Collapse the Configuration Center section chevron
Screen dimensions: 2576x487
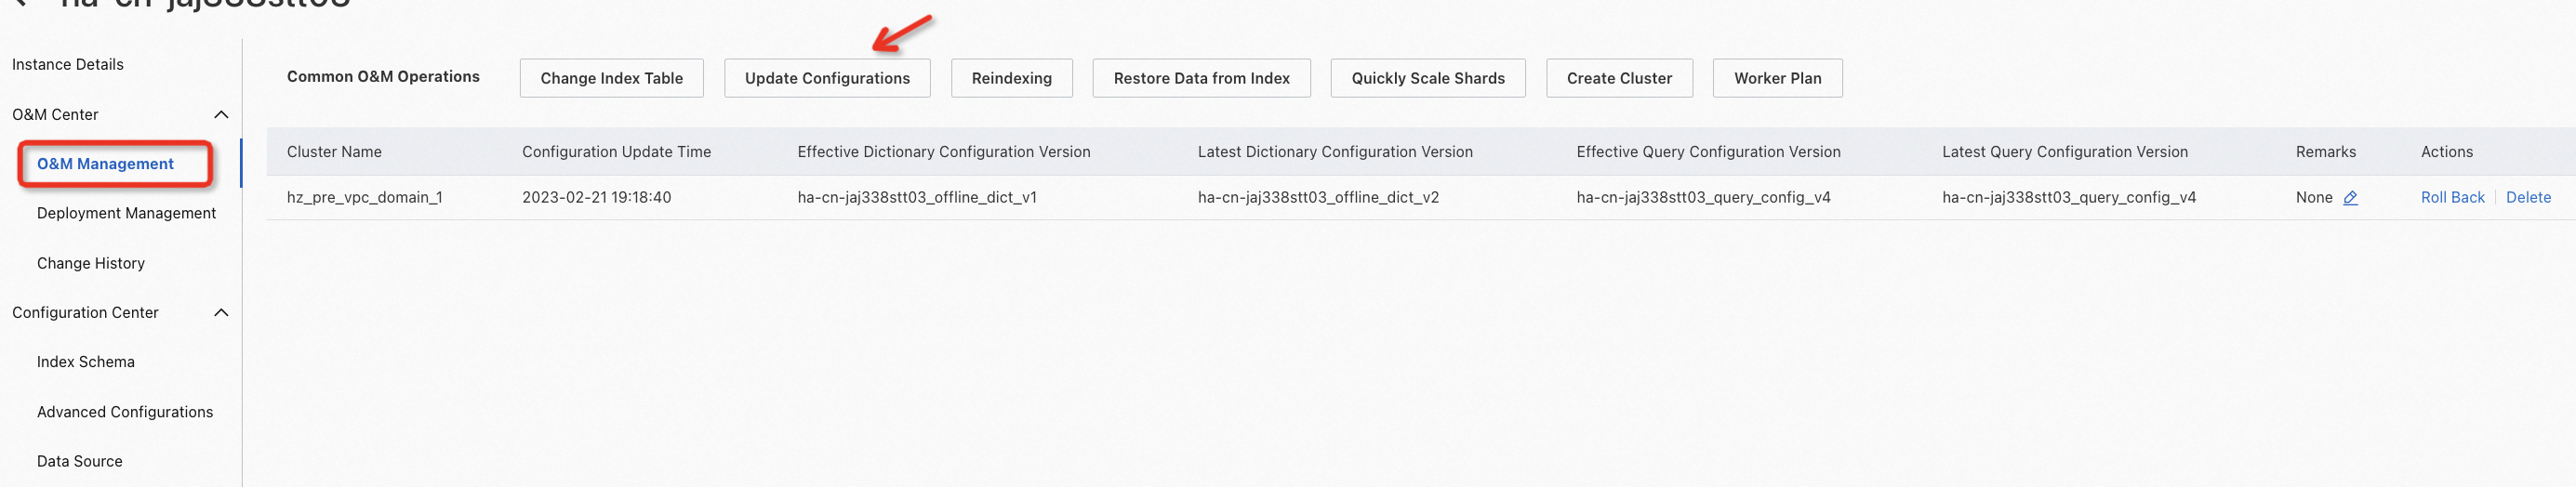pyautogui.click(x=221, y=313)
